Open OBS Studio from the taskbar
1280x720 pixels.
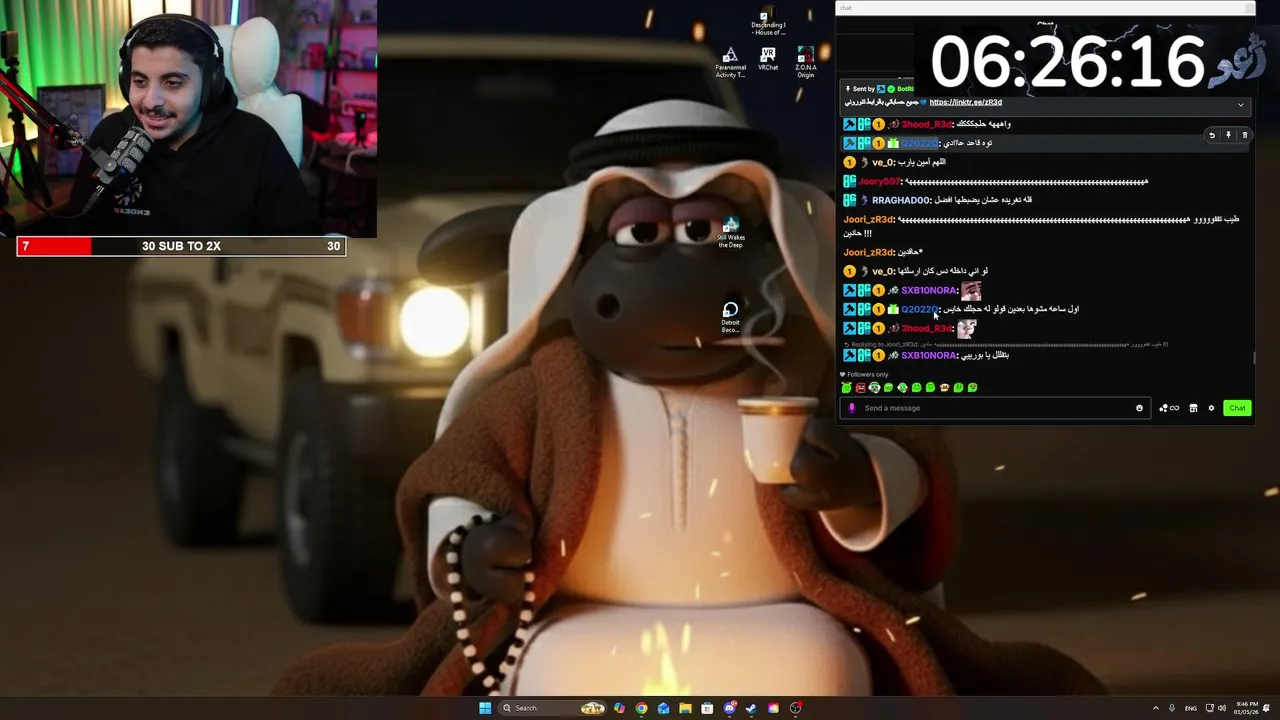click(x=795, y=708)
